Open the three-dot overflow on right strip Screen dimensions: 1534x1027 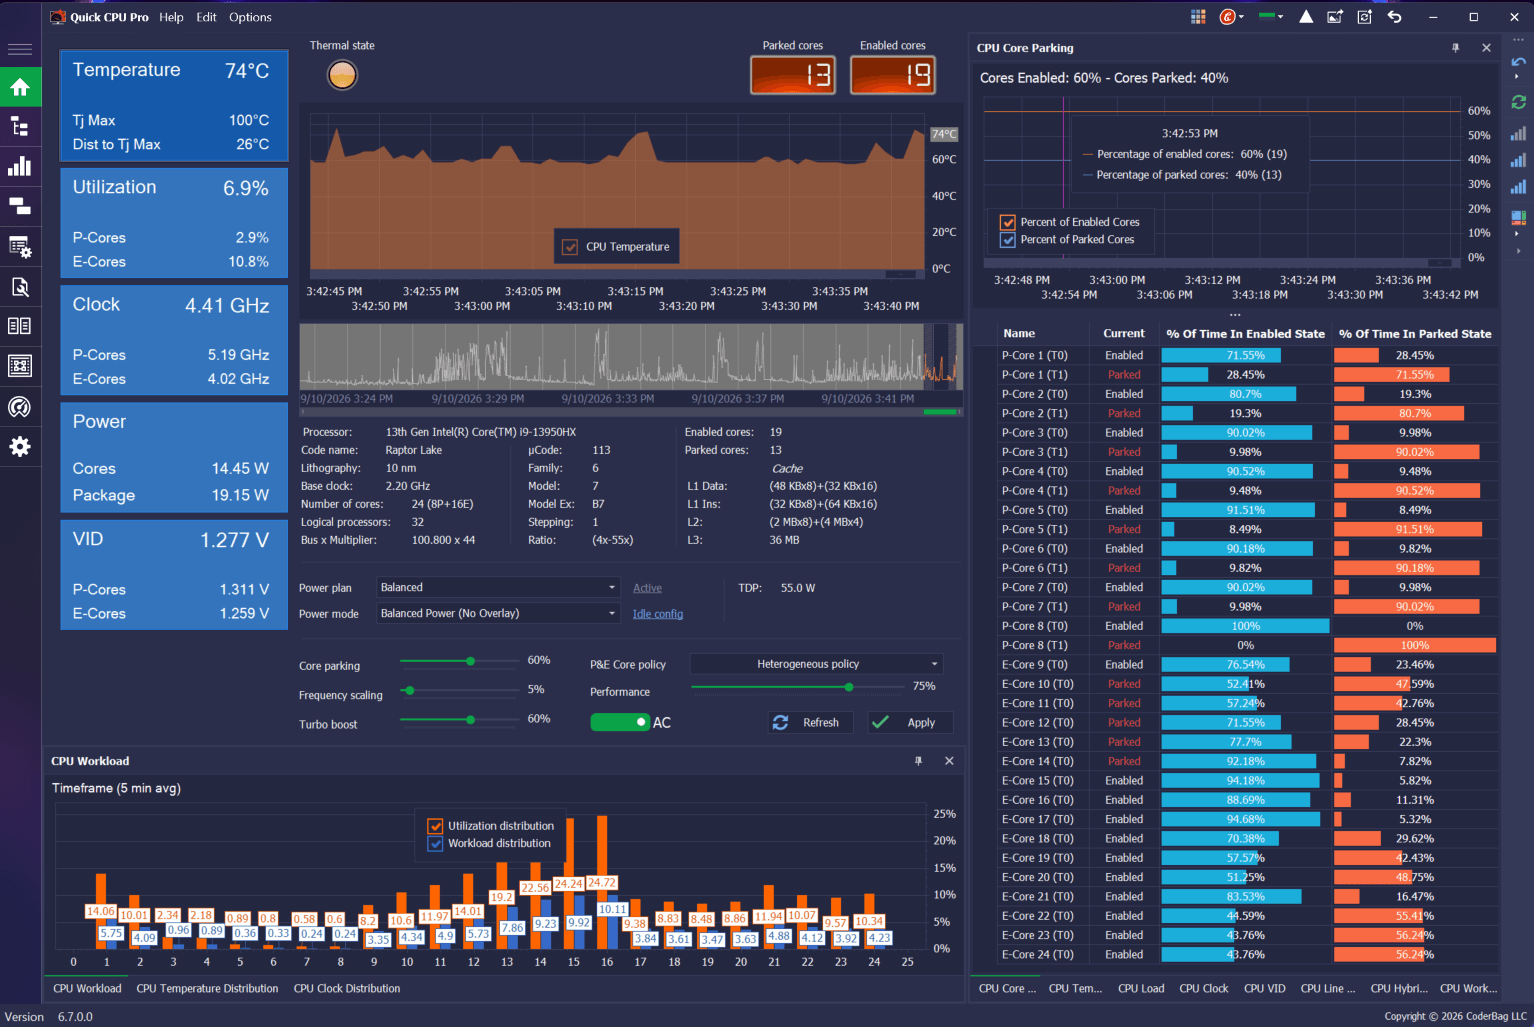(x=1517, y=40)
